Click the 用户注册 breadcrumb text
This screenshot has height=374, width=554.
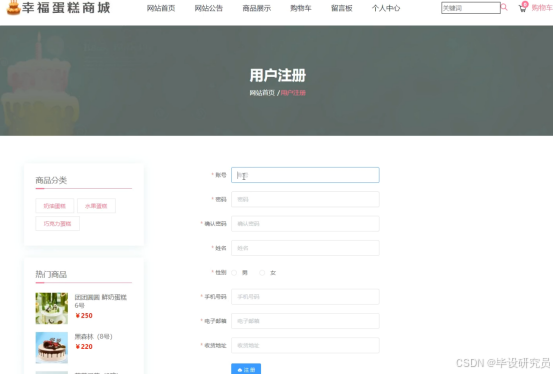(x=293, y=93)
